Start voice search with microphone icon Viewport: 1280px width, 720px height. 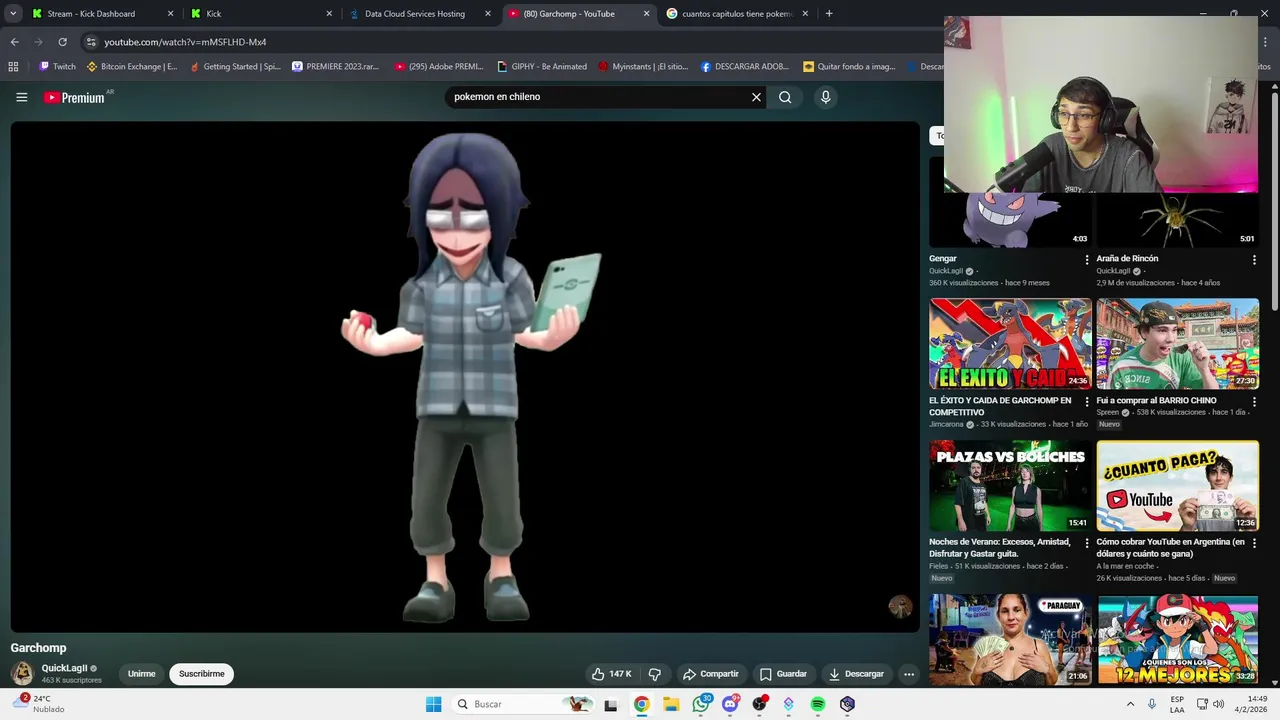(x=825, y=97)
